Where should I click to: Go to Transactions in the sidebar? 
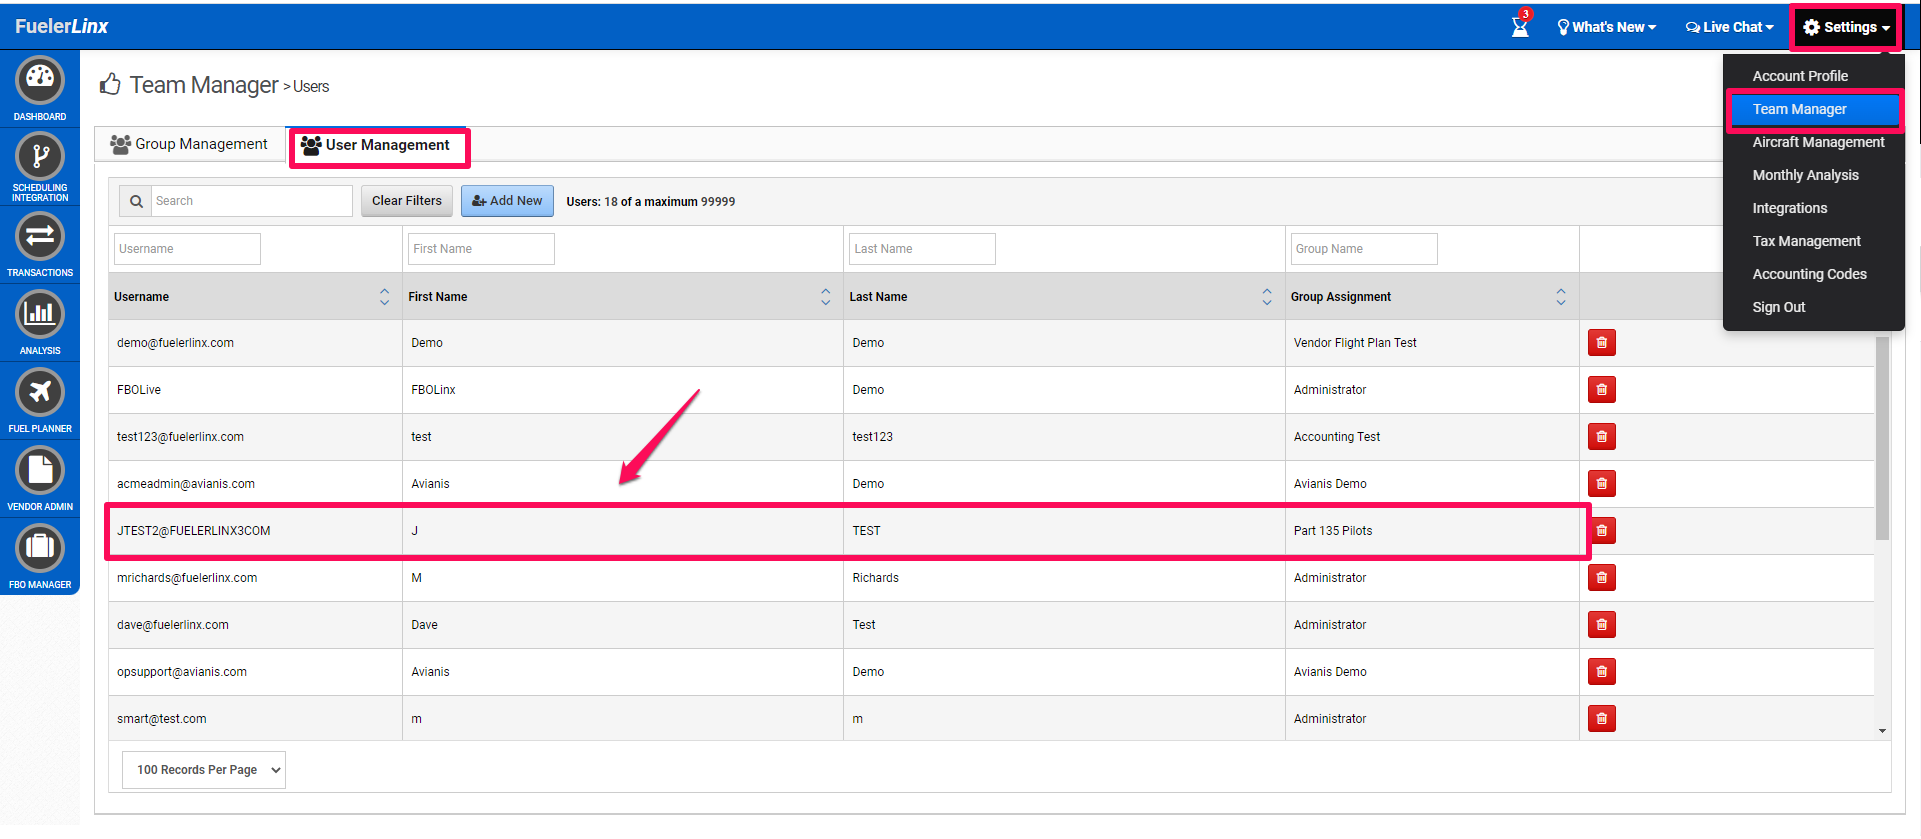(x=40, y=237)
